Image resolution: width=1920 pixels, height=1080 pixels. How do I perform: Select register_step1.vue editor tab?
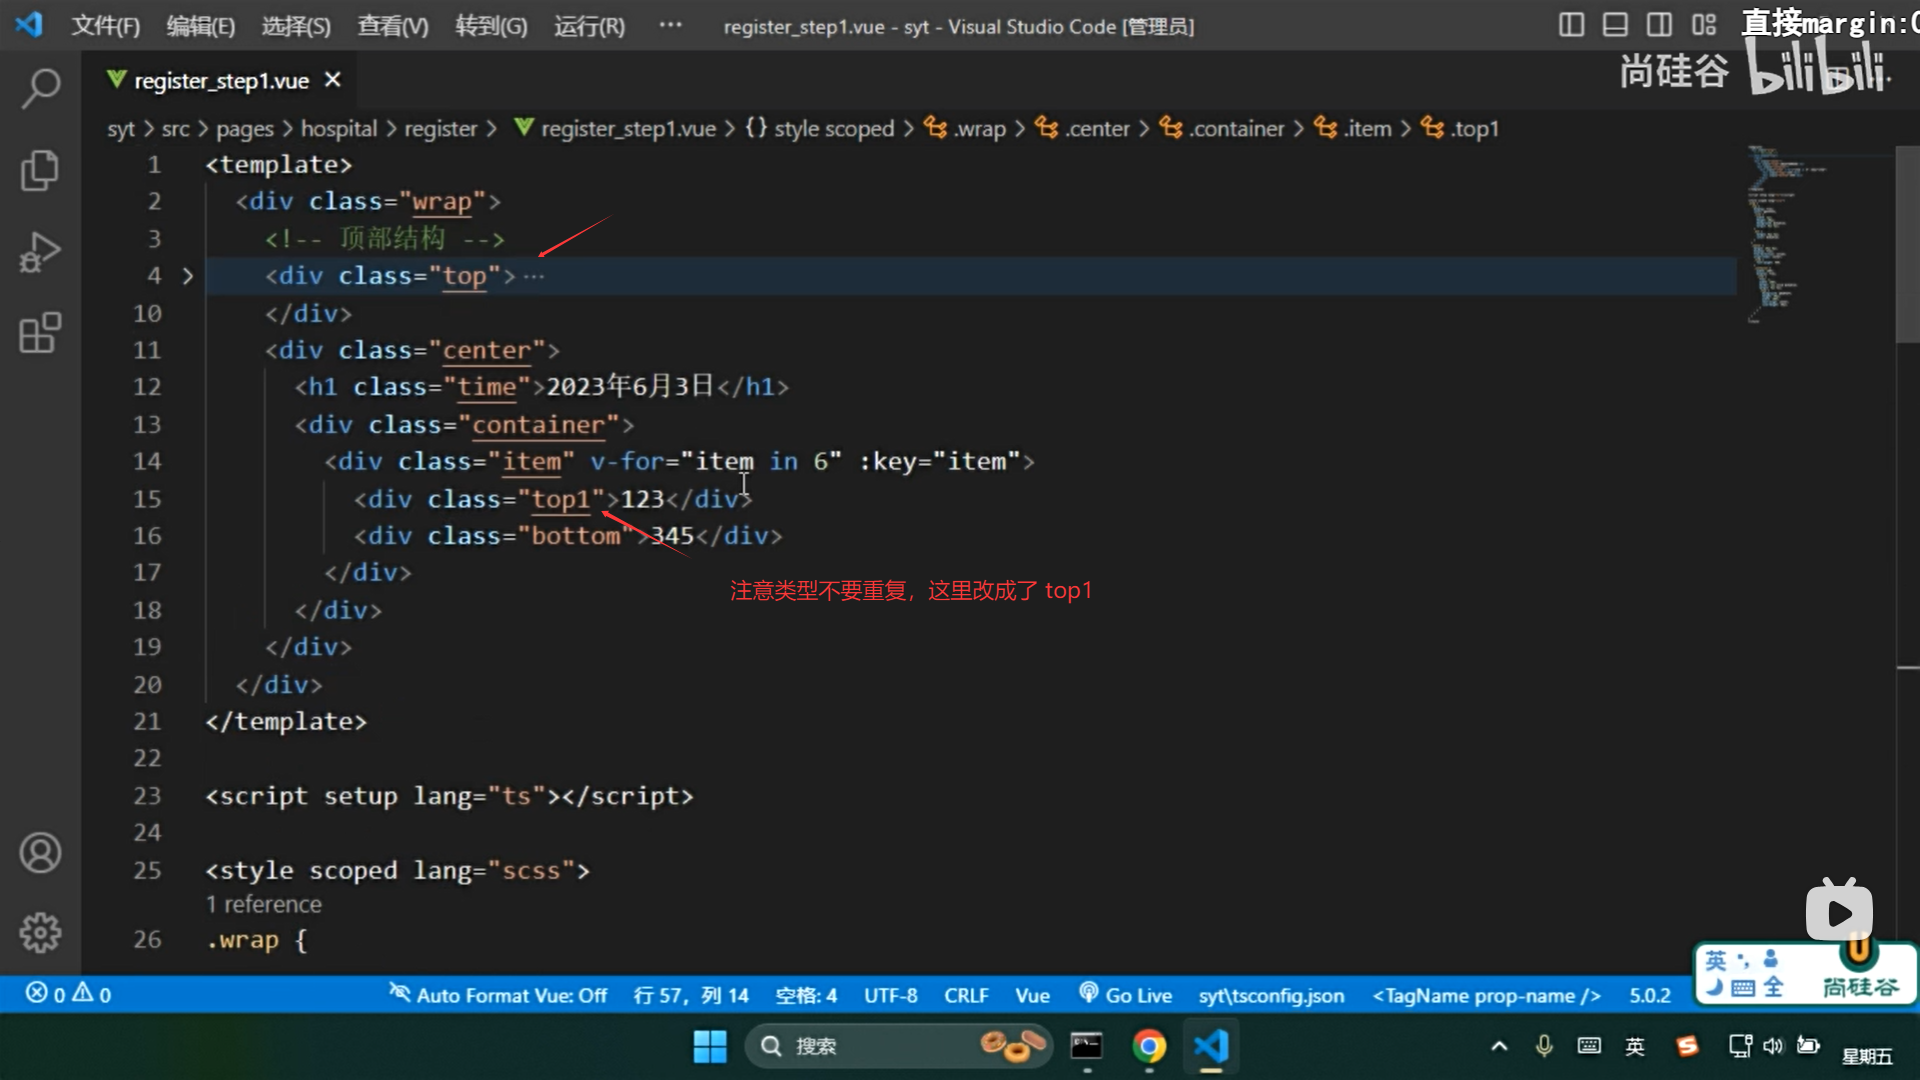[221, 81]
